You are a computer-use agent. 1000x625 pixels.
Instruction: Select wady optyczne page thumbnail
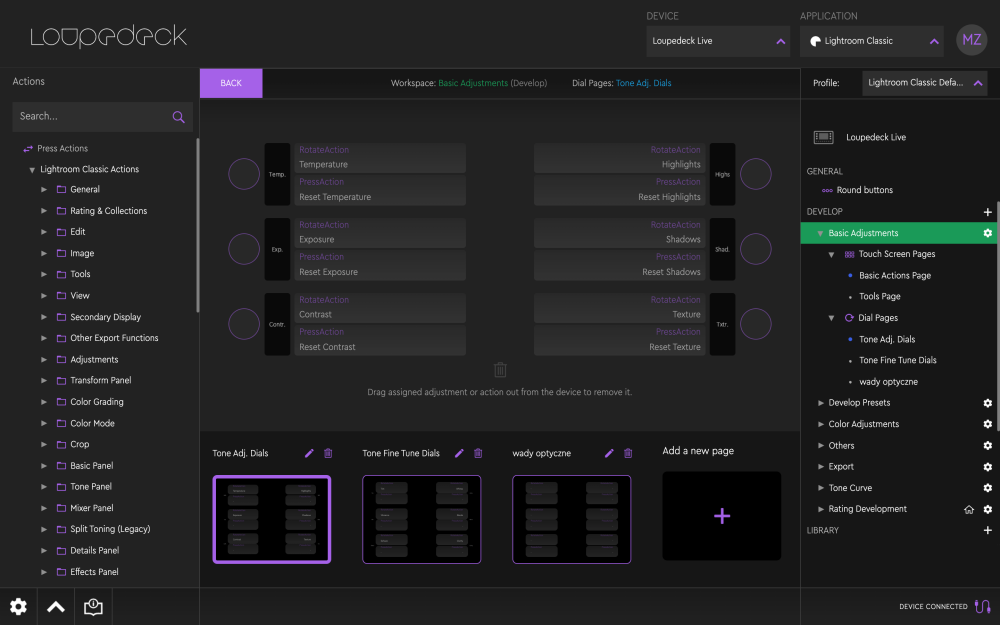571,519
